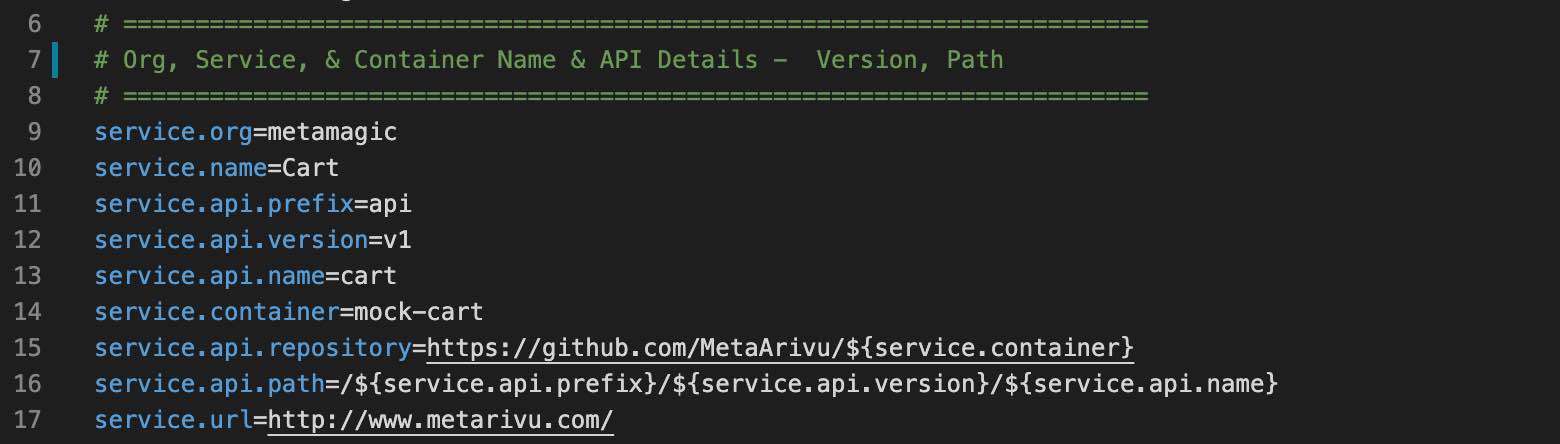The height and width of the screenshot is (444, 1560).
Task: Click the mock-cart container value
Action: pyautogui.click(x=419, y=312)
